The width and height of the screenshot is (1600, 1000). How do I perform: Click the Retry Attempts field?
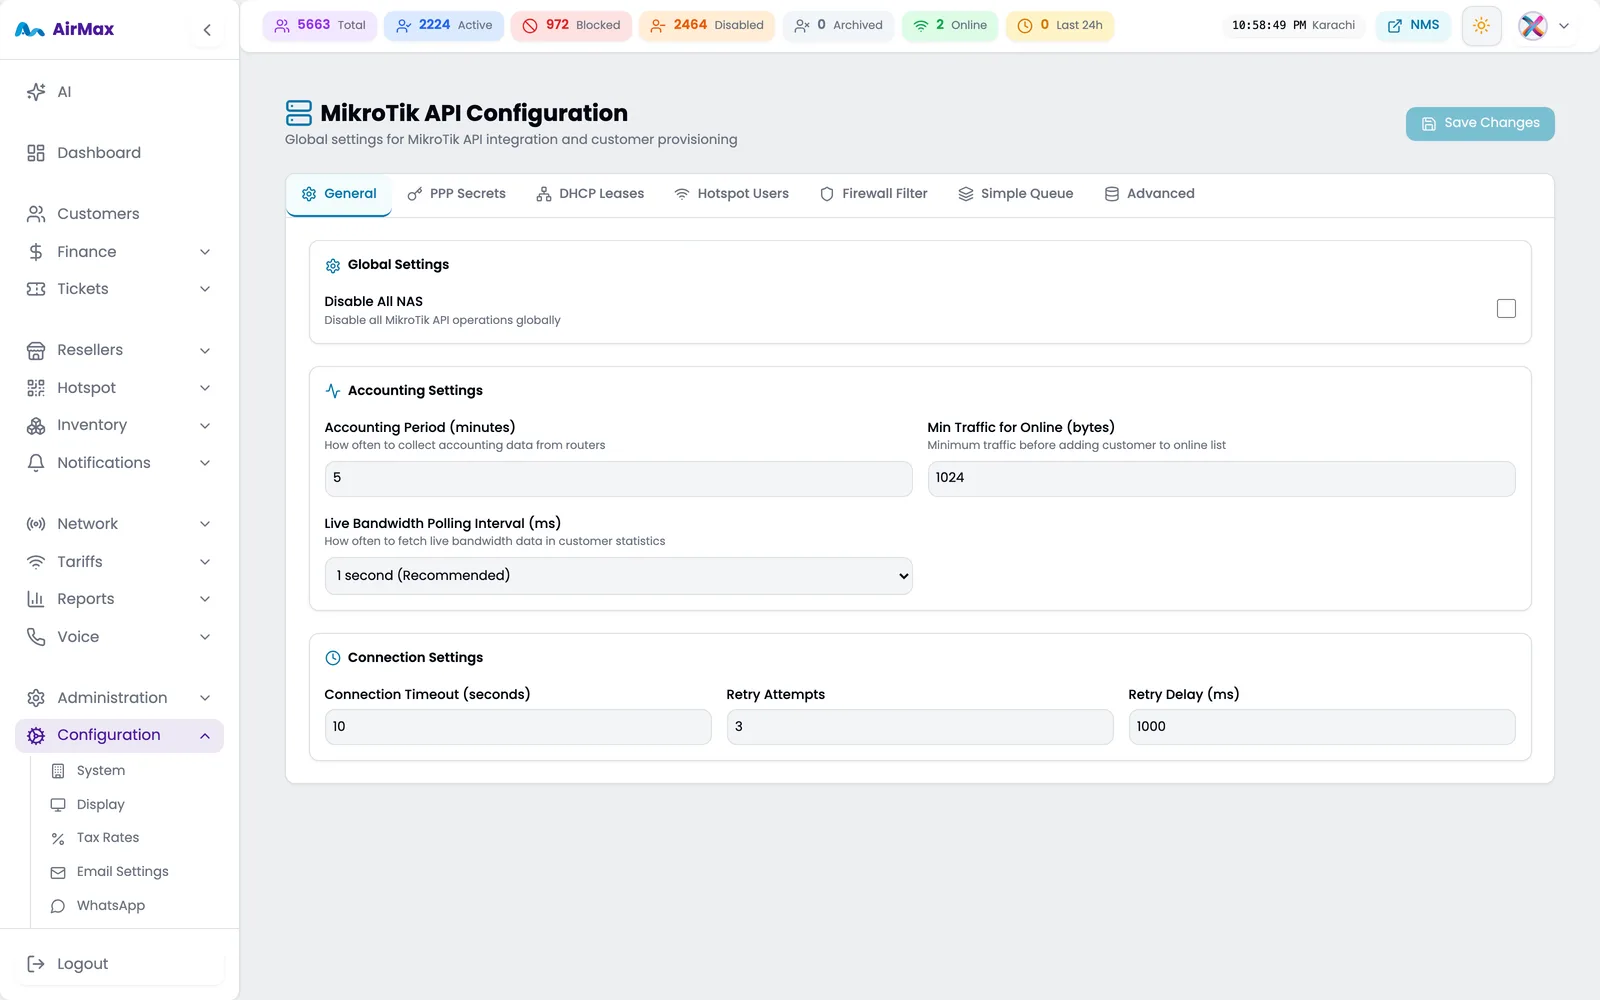[920, 727]
